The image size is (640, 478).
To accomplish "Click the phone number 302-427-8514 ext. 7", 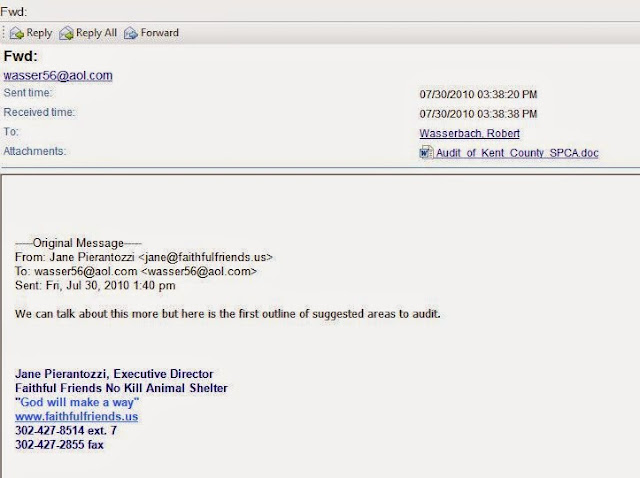I will [66, 431].
